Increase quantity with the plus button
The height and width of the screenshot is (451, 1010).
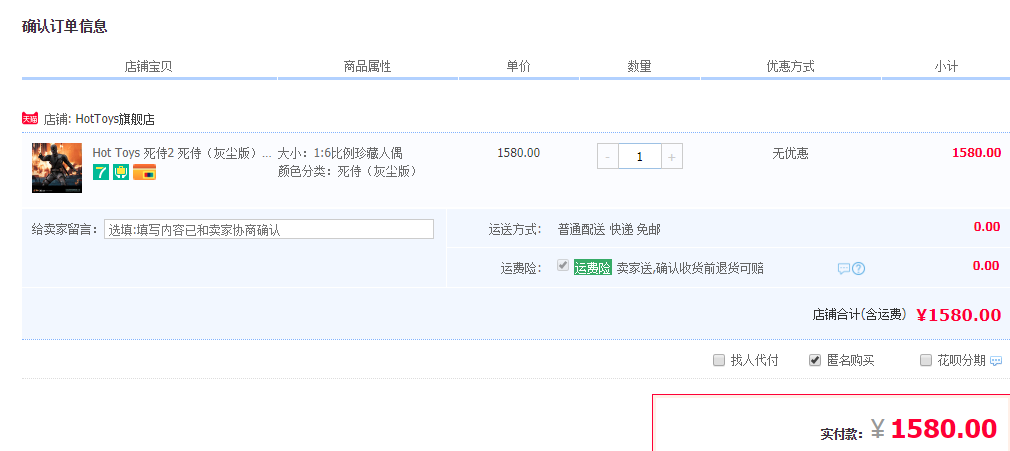[x=672, y=157]
